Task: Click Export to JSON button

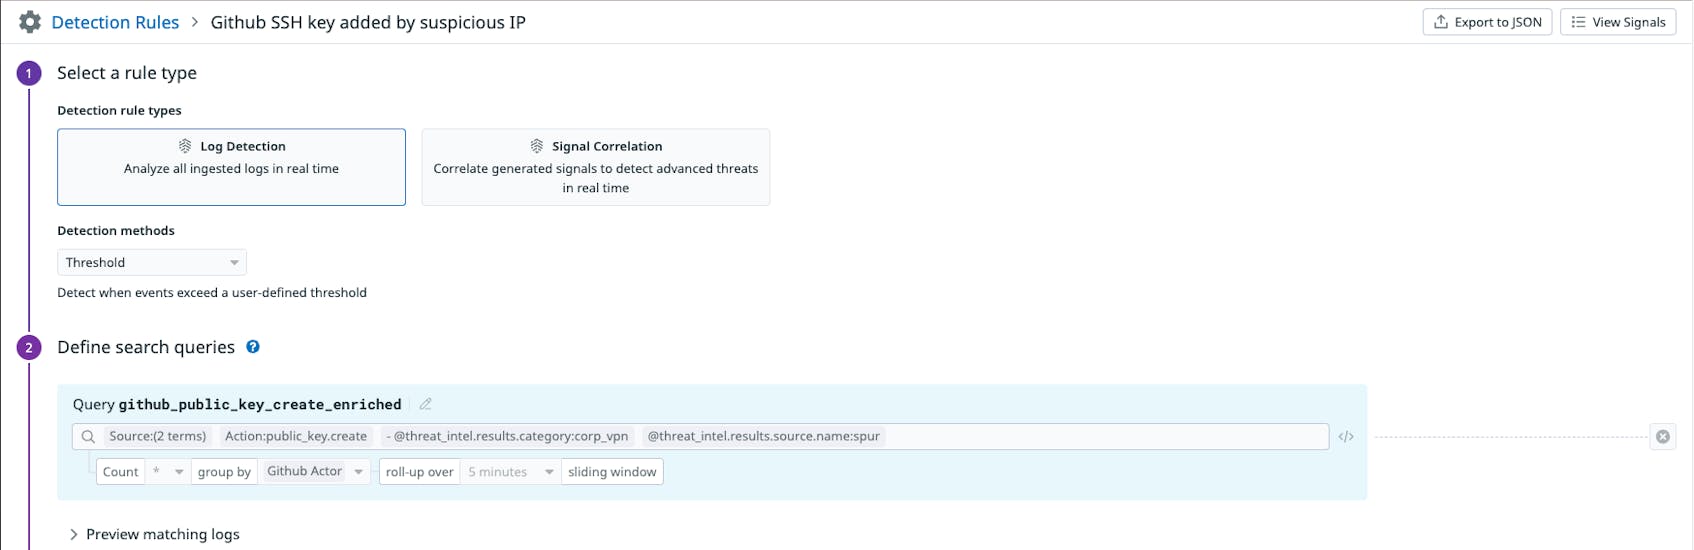Action: (x=1487, y=22)
